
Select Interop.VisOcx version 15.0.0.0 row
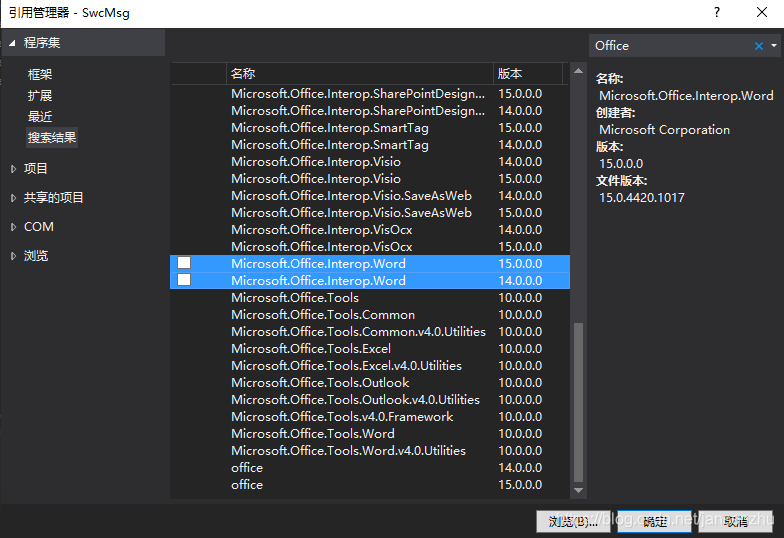(370, 246)
